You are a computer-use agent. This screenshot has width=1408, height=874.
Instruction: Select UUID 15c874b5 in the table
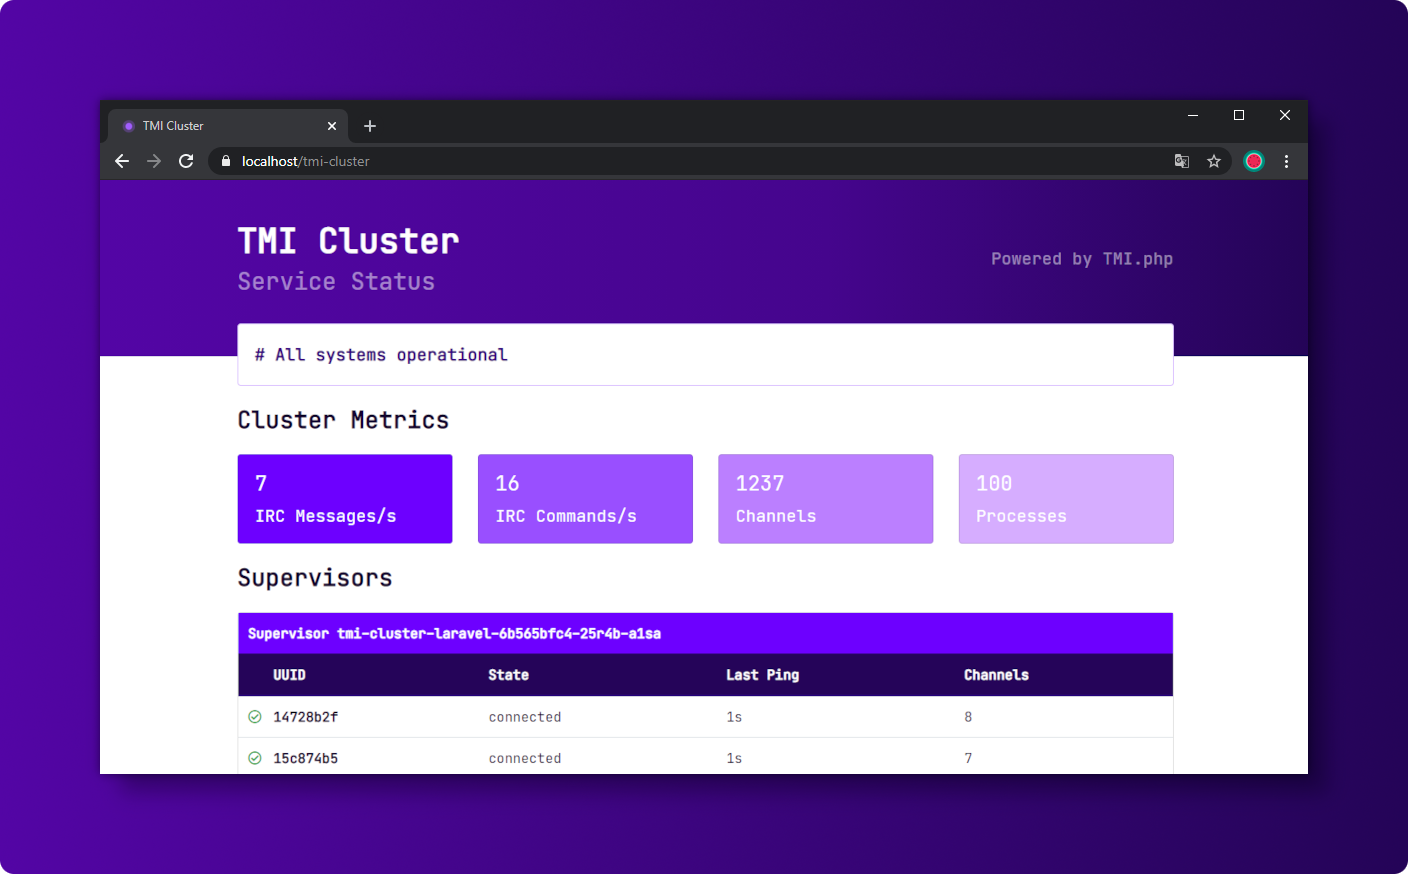[x=305, y=758]
